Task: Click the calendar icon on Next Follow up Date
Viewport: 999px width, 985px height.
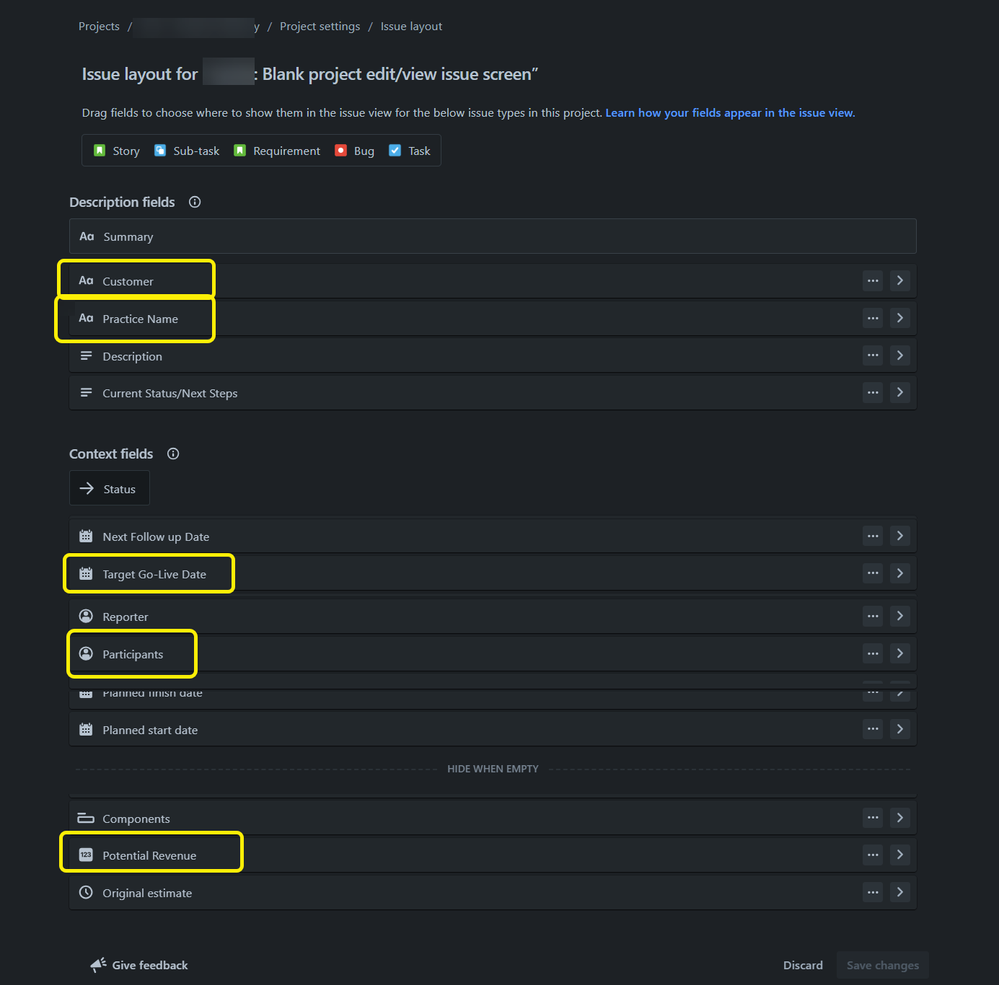Action: click(85, 535)
